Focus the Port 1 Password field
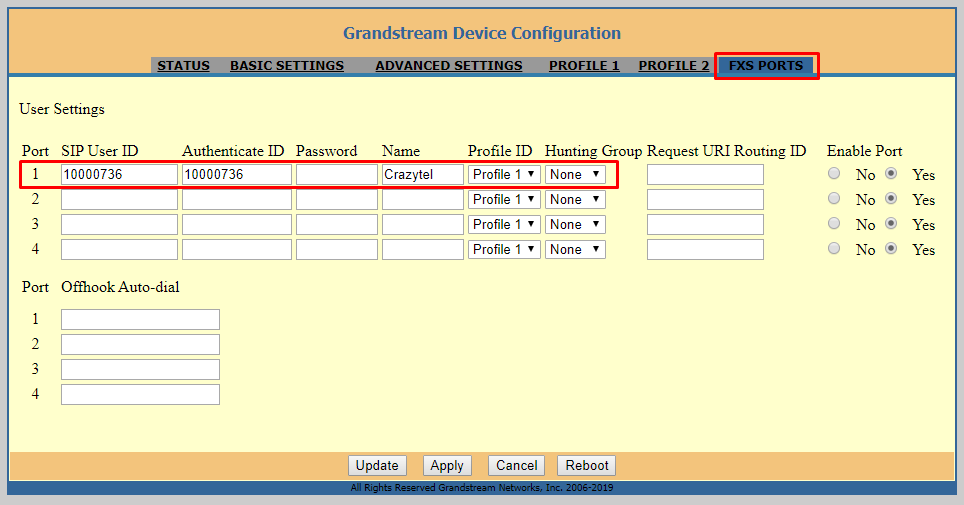This screenshot has height=505, width=964. [336, 174]
